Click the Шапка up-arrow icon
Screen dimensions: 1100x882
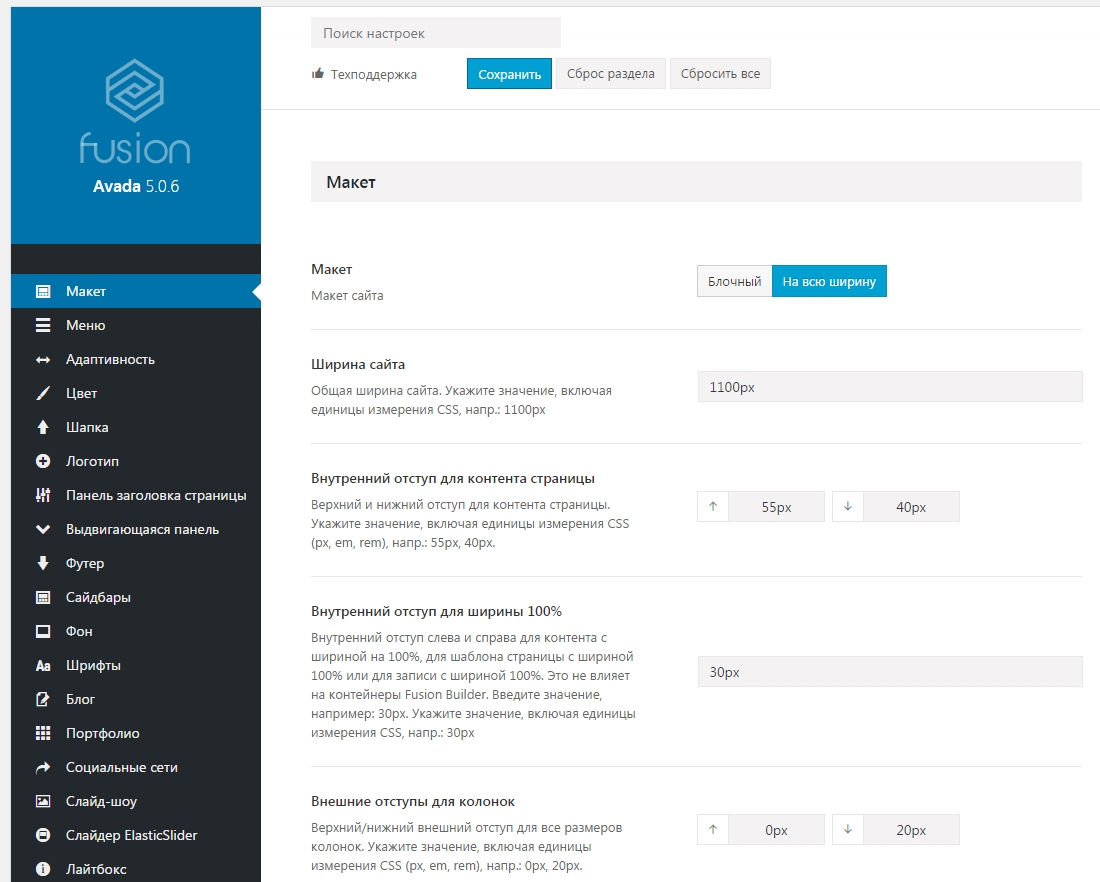43,427
